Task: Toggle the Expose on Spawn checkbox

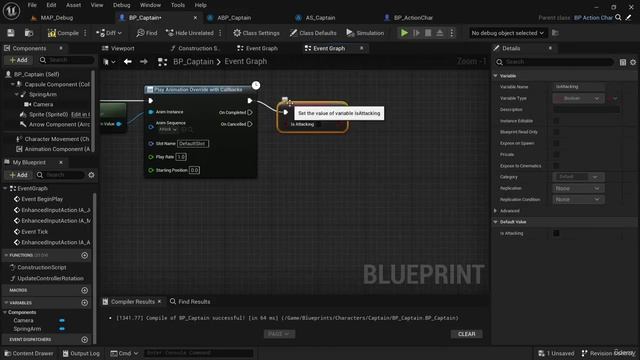Action: click(x=556, y=143)
